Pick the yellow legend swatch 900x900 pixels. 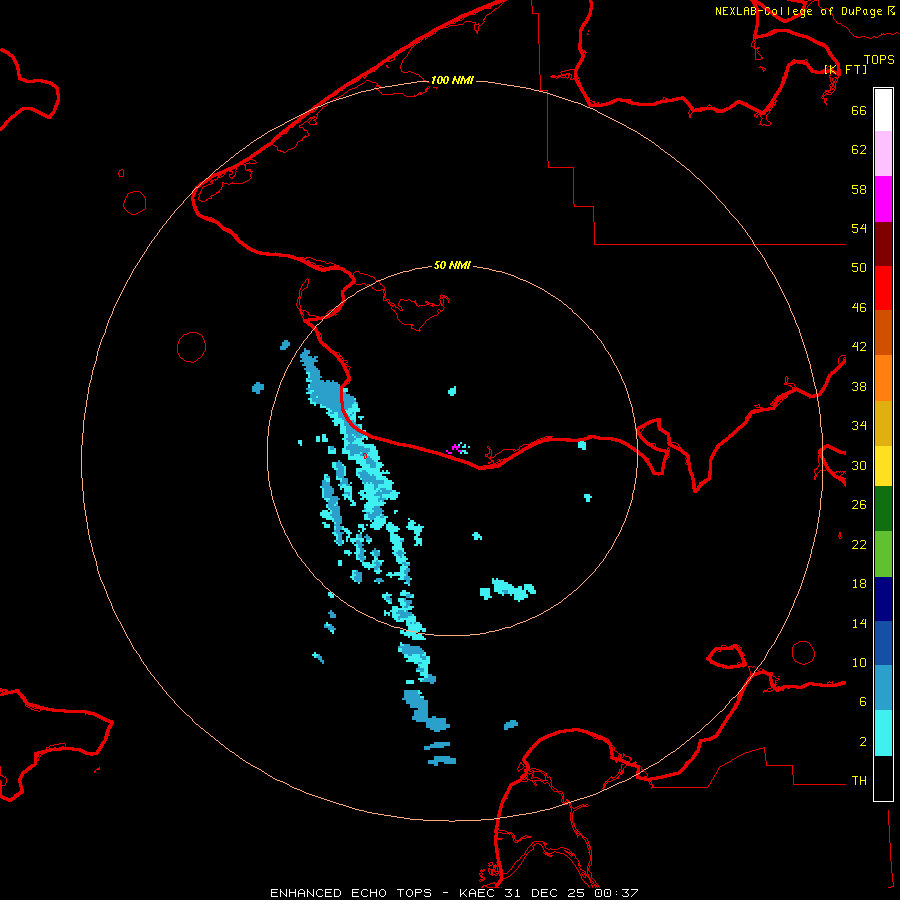tap(883, 466)
